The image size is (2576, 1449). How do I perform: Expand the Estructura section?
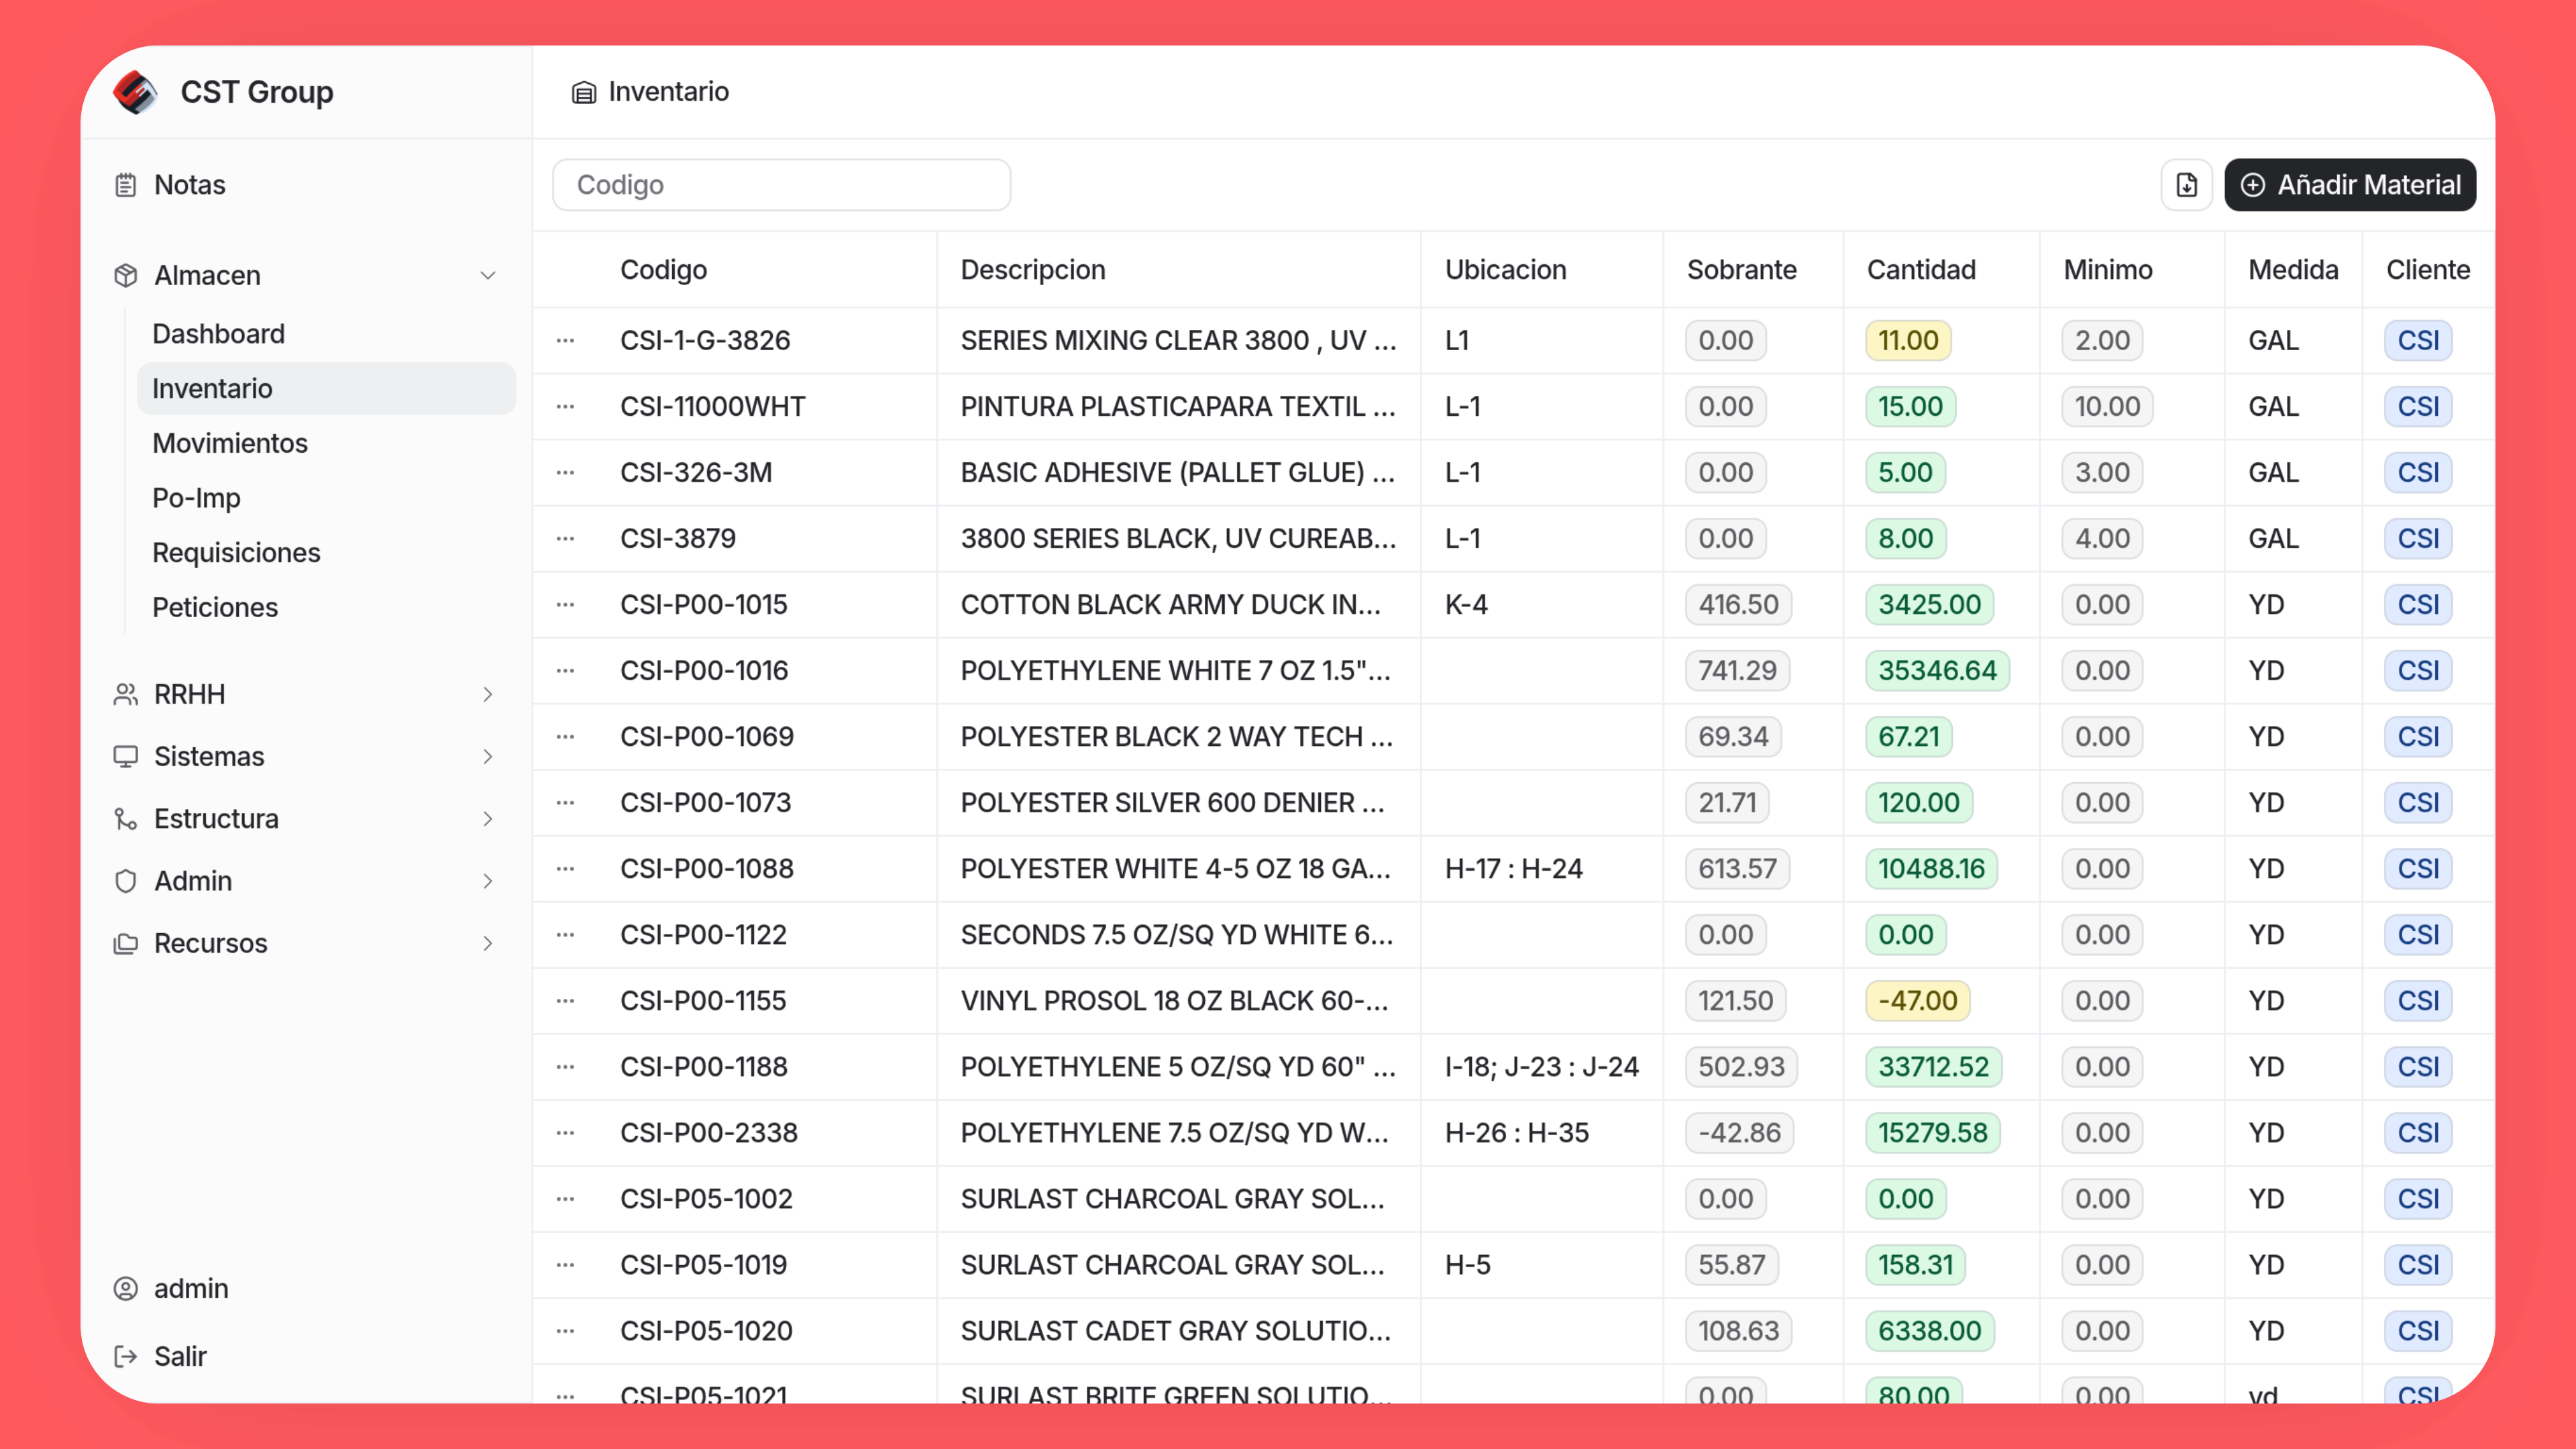click(x=487, y=818)
